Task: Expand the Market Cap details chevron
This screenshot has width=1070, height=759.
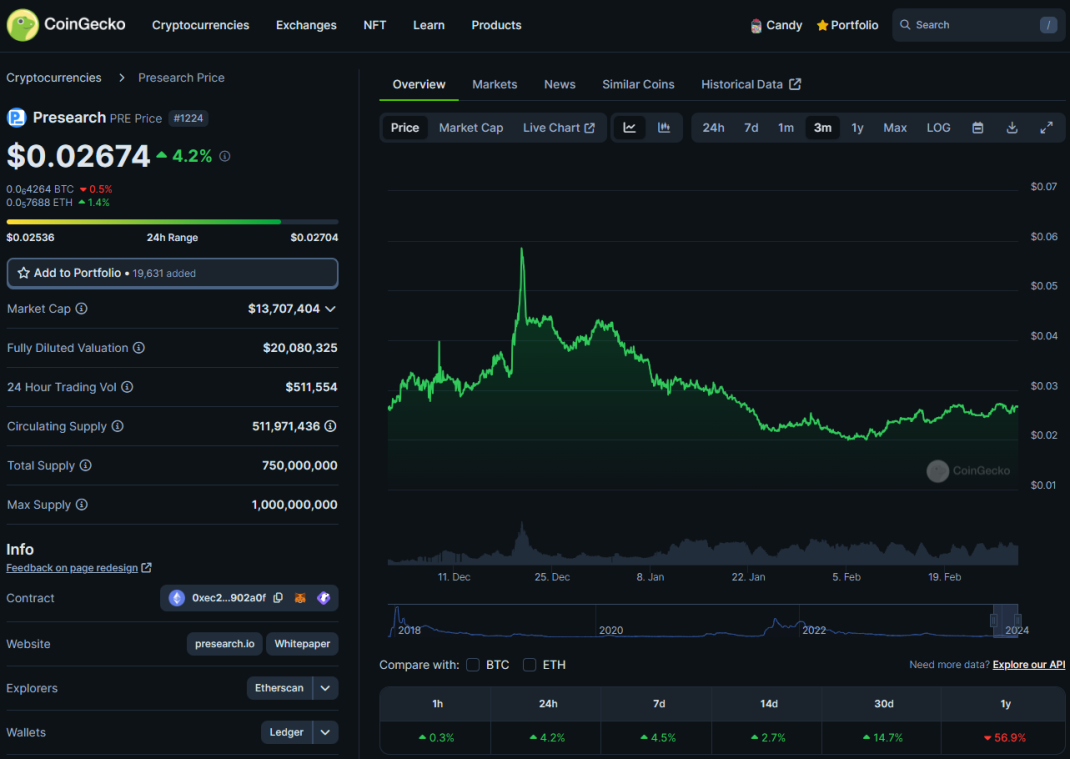Action: tap(330, 309)
